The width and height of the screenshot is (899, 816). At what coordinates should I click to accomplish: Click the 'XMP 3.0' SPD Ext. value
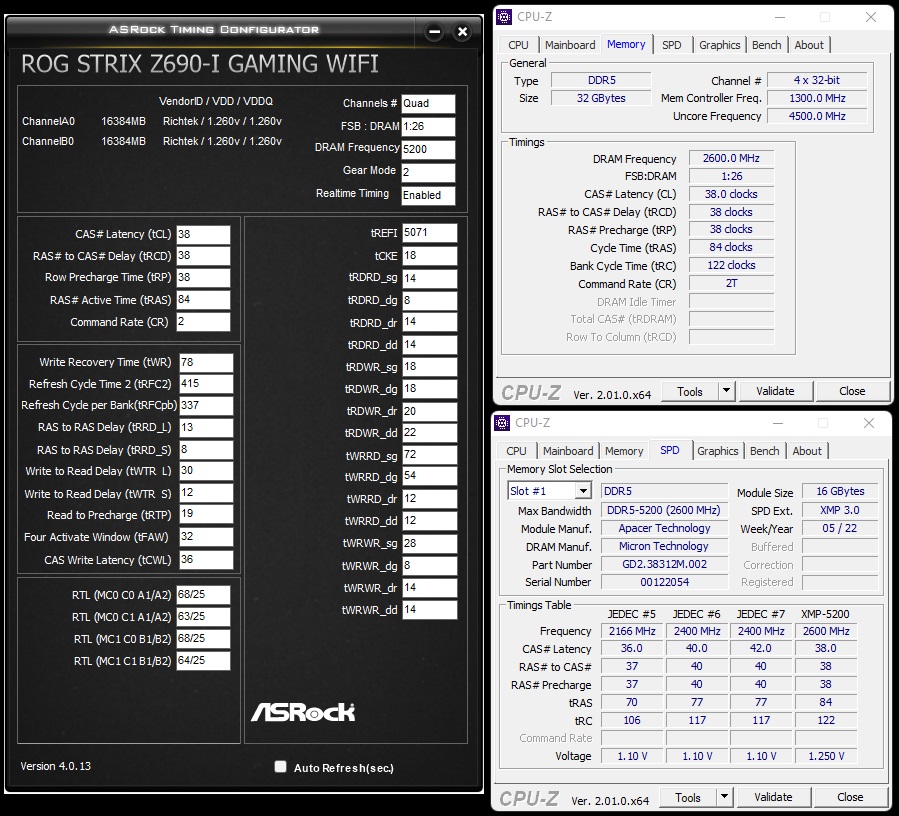[x=839, y=510]
